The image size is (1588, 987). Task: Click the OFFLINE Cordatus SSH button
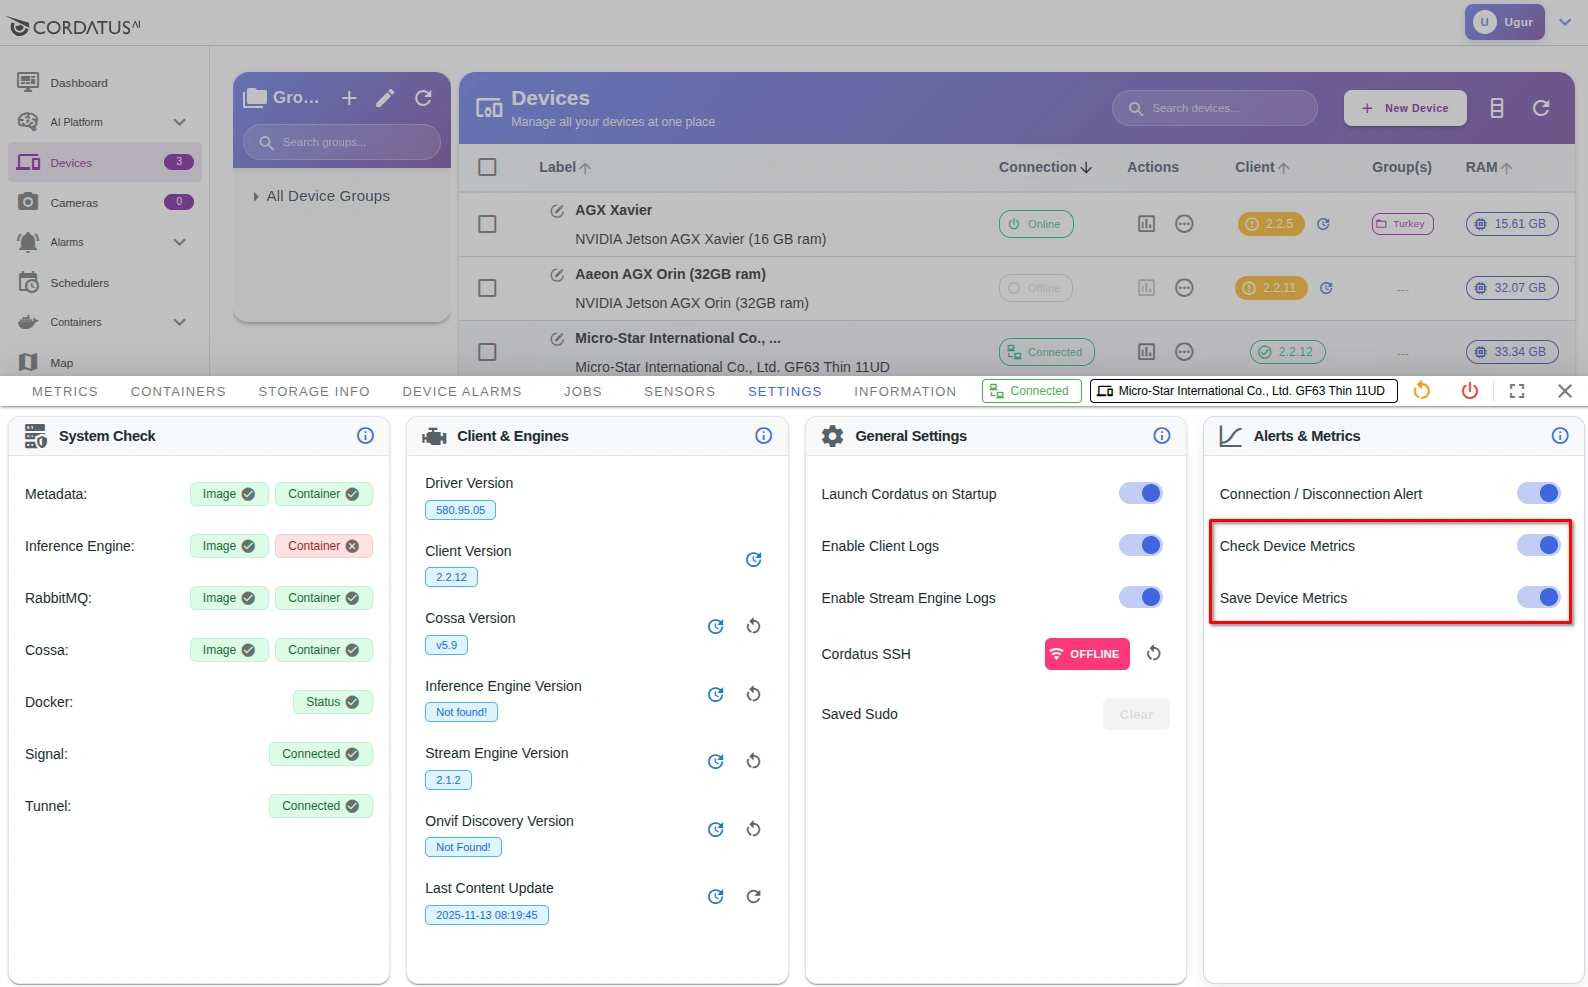tap(1087, 654)
